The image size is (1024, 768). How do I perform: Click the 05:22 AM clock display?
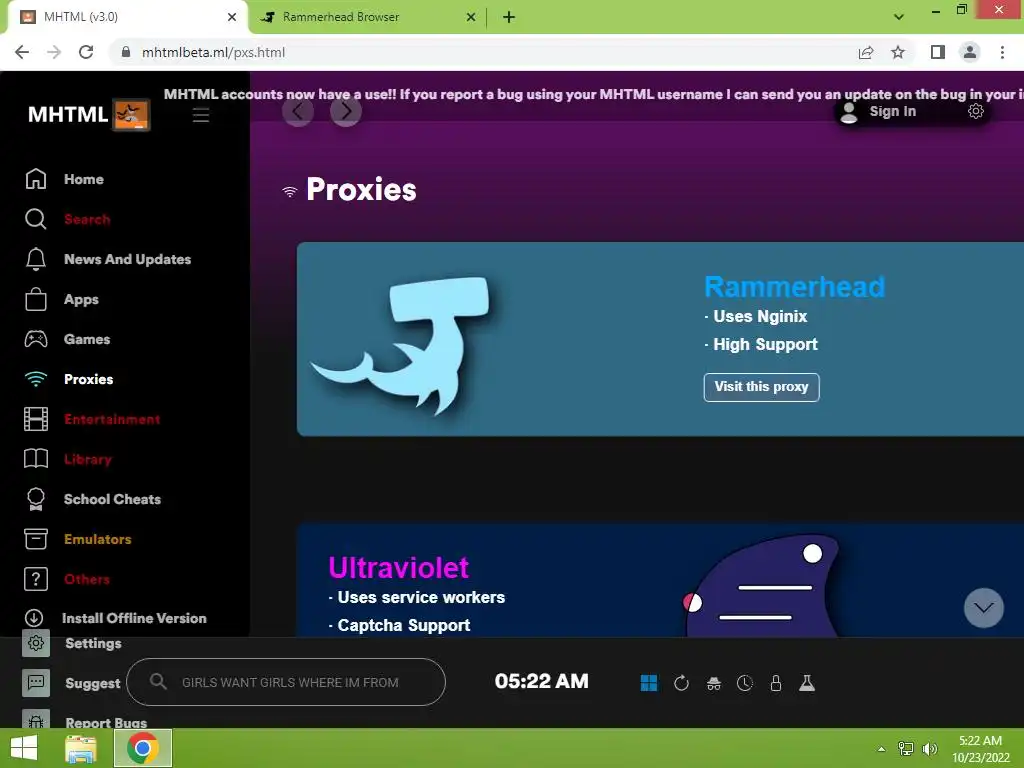pos(541,681)
